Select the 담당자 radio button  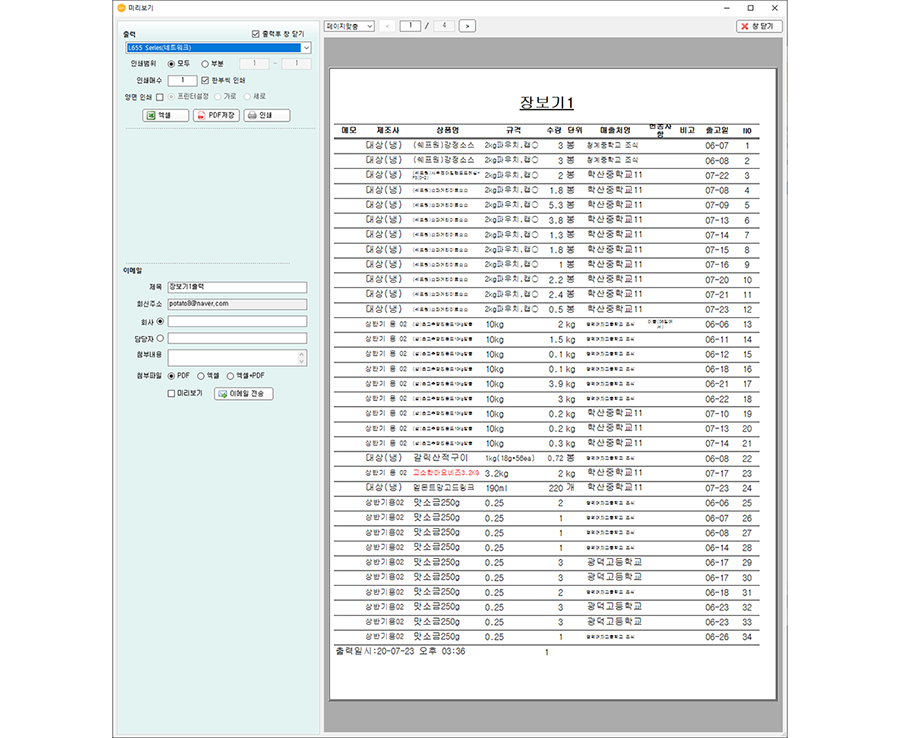click(x=160, y=338)
